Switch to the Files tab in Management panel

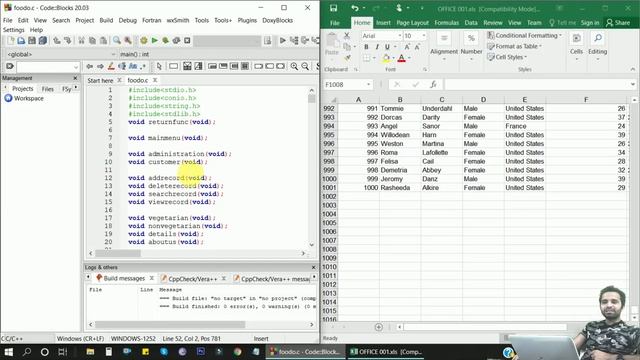(x=47, y=89)
